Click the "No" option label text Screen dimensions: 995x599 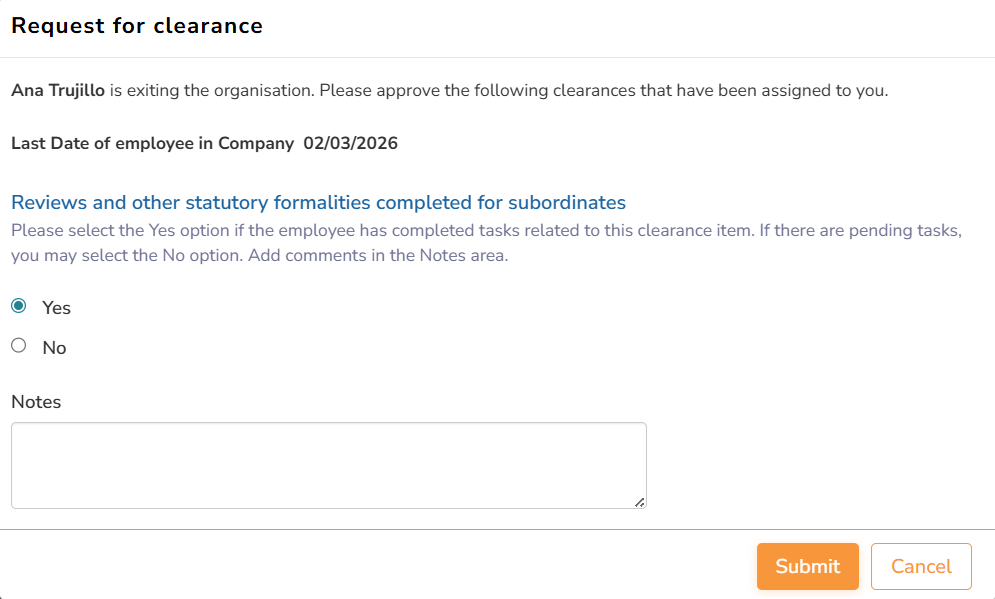pos(54,348)
